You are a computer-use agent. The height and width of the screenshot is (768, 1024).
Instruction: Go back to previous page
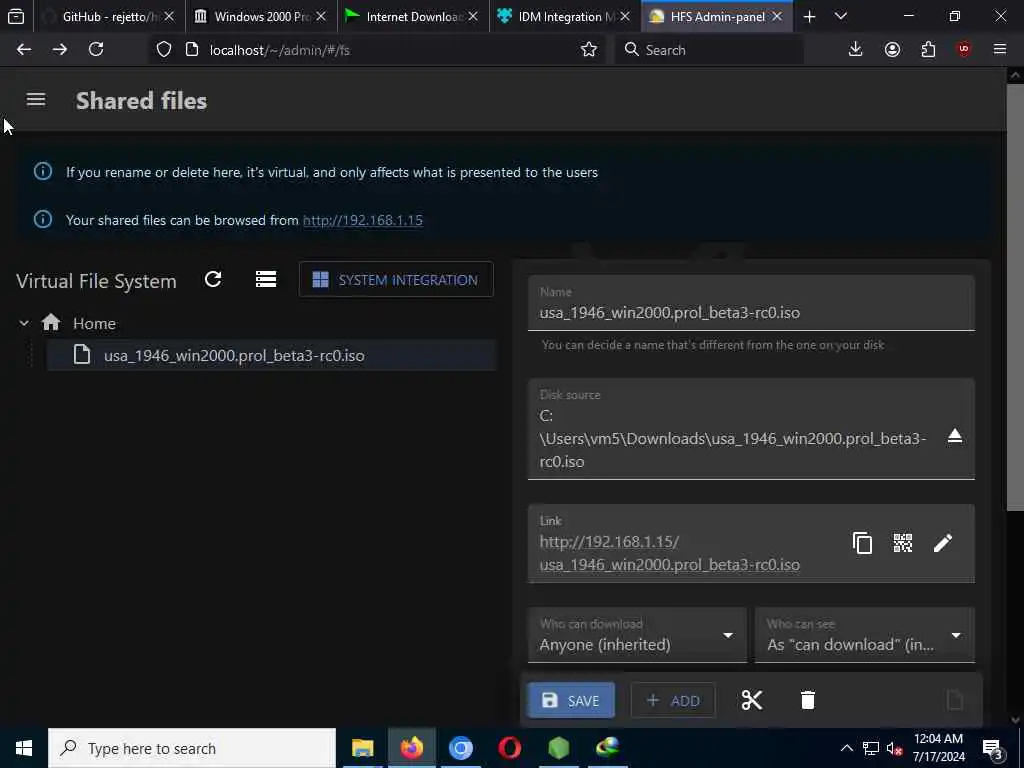[24, 49]
